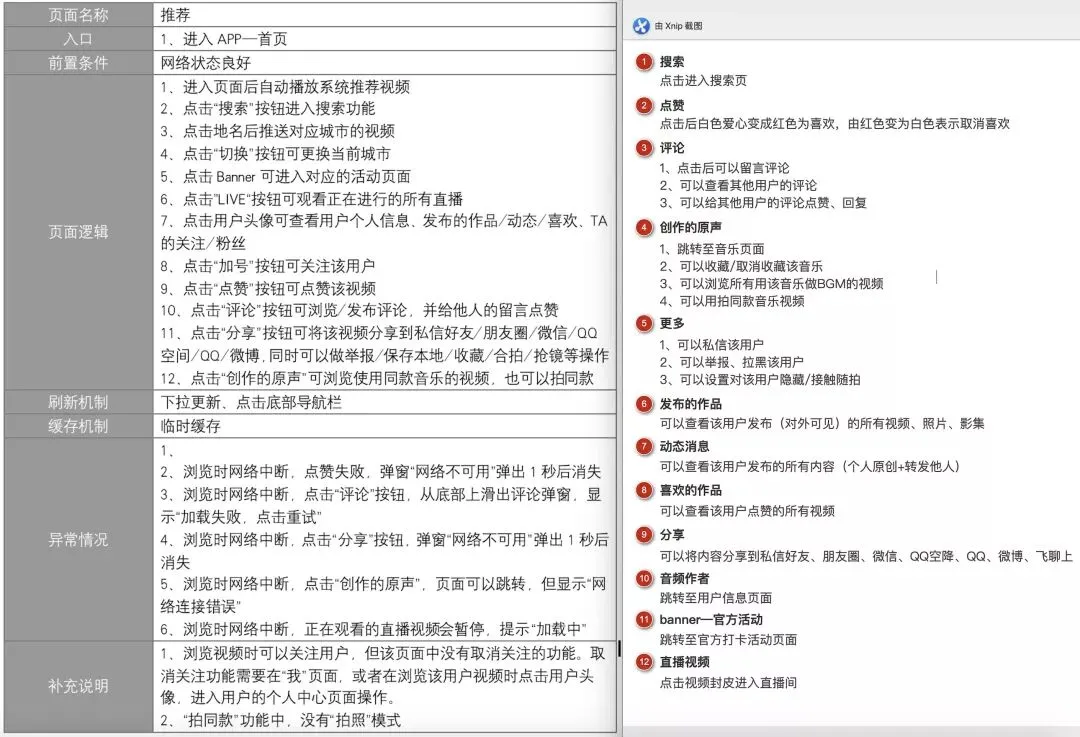Image resolution: width=1080 pixels, height=737 pixels.
Task: Click the '2、可以查看其他用户的评论' line
Action: 738,185
